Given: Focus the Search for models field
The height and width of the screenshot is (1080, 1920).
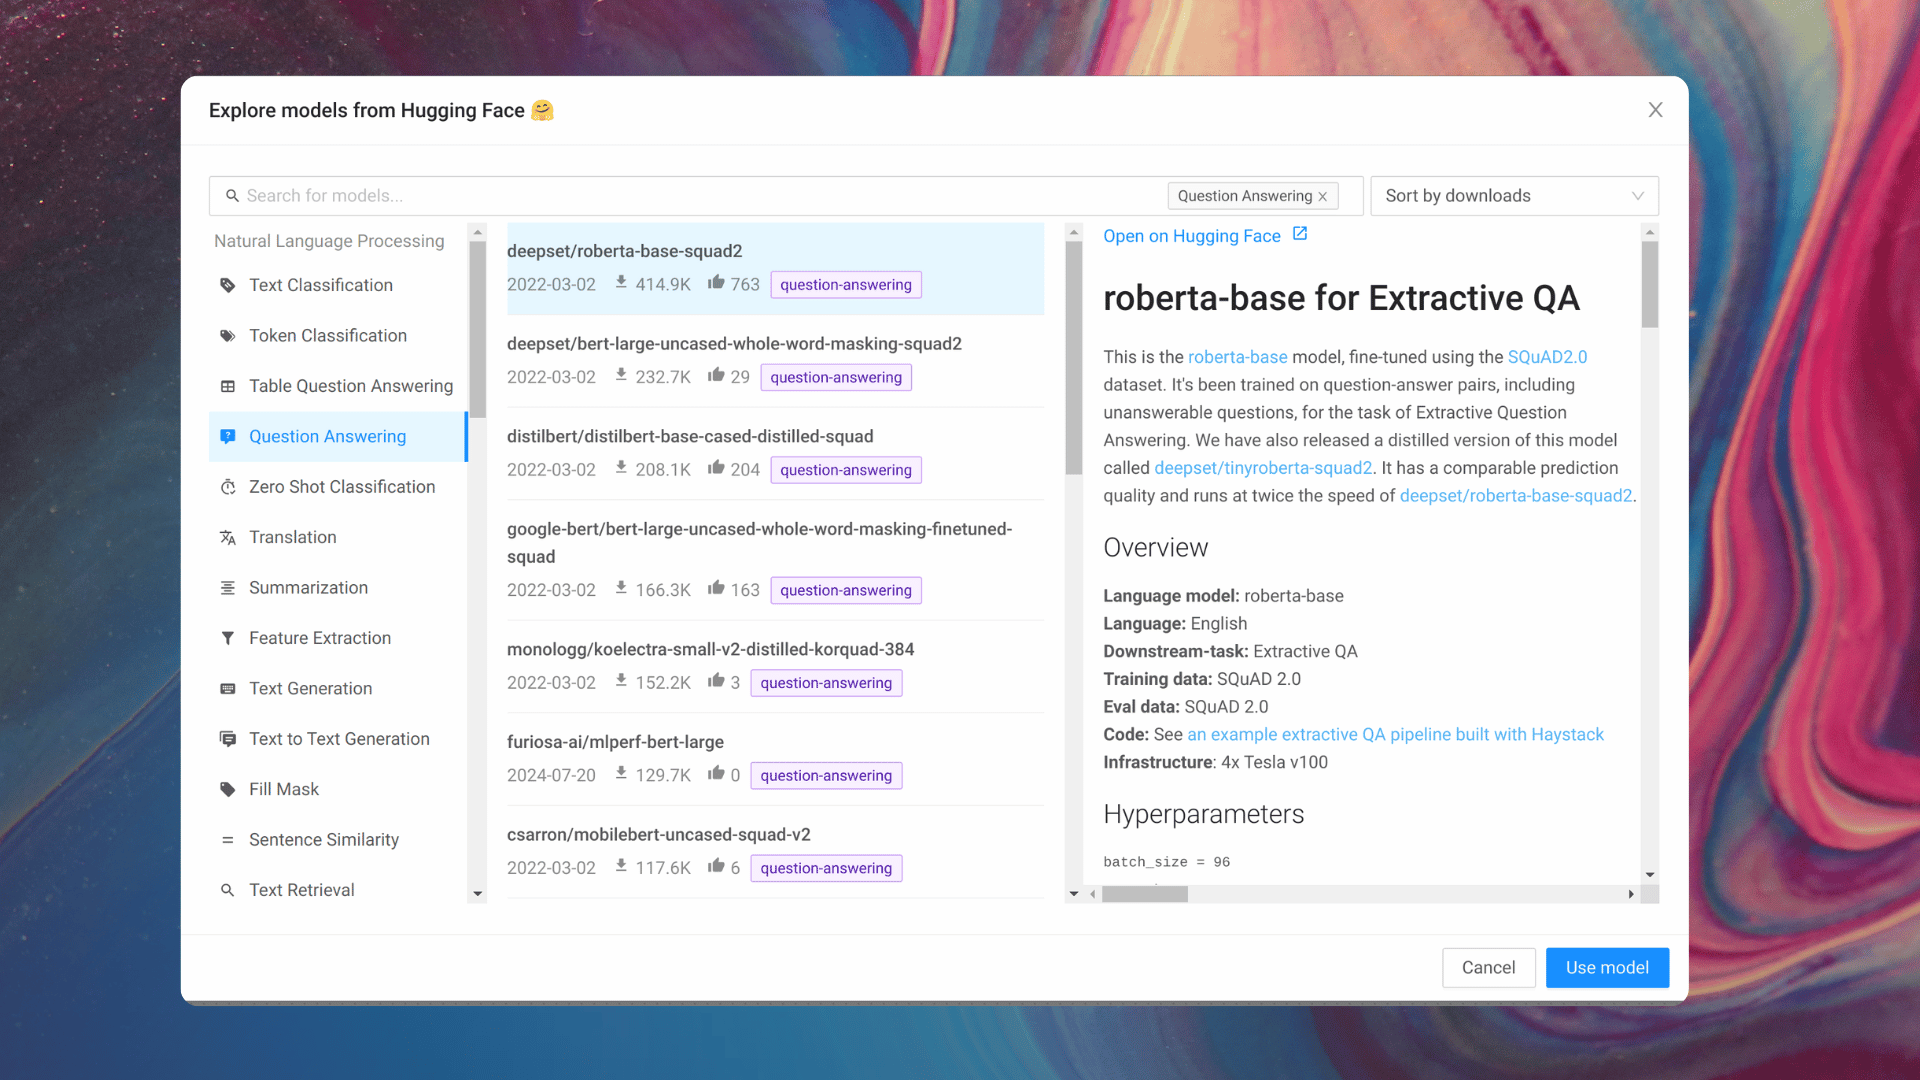Looking at the screenshot, I should (690, 196).
